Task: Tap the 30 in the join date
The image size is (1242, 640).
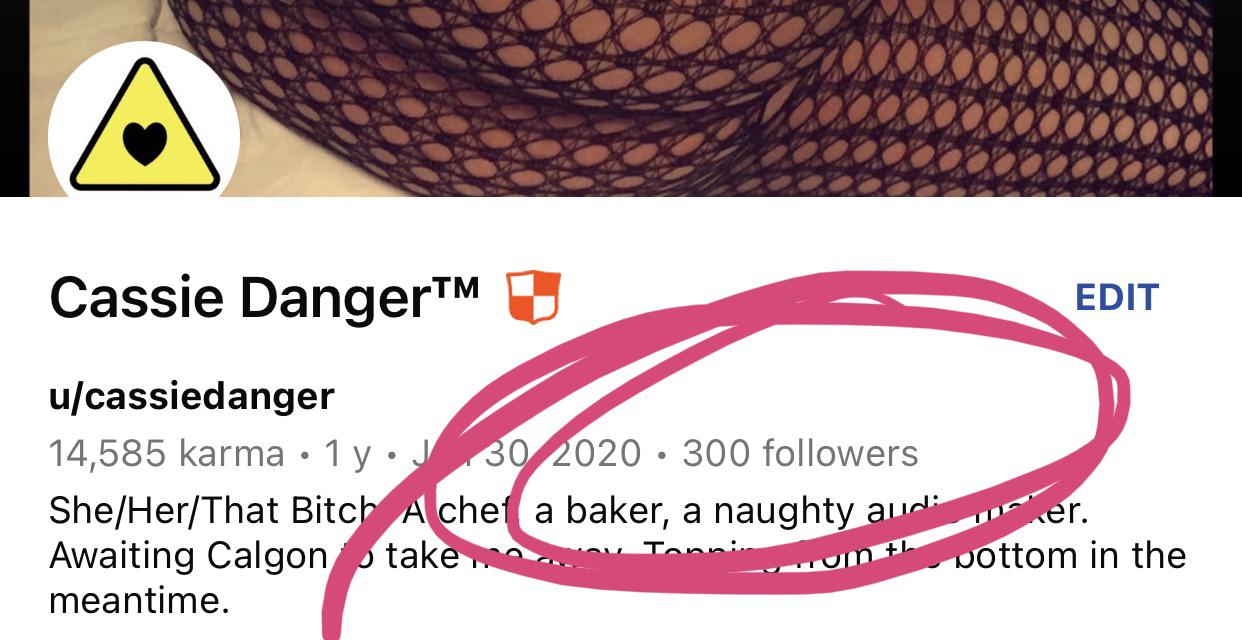Action: point(508,454)
